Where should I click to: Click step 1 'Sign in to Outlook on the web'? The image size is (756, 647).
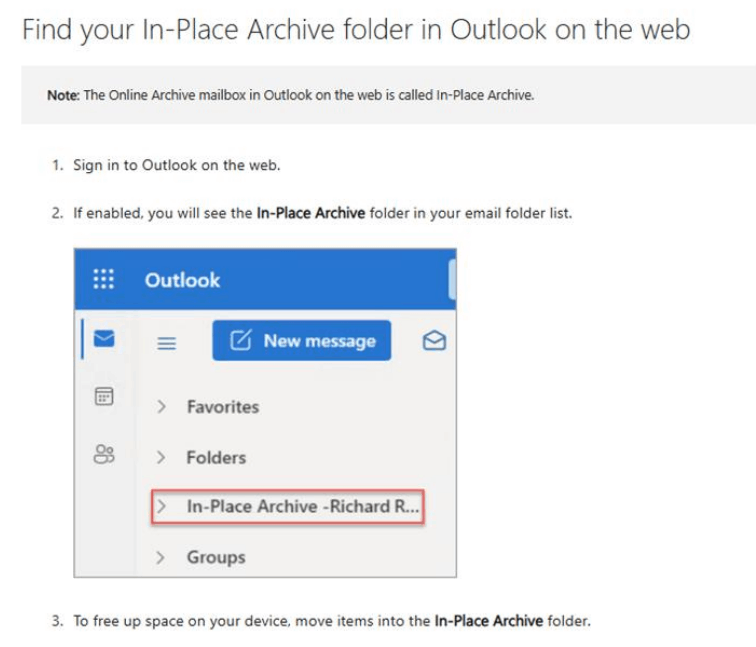point(176,165)
